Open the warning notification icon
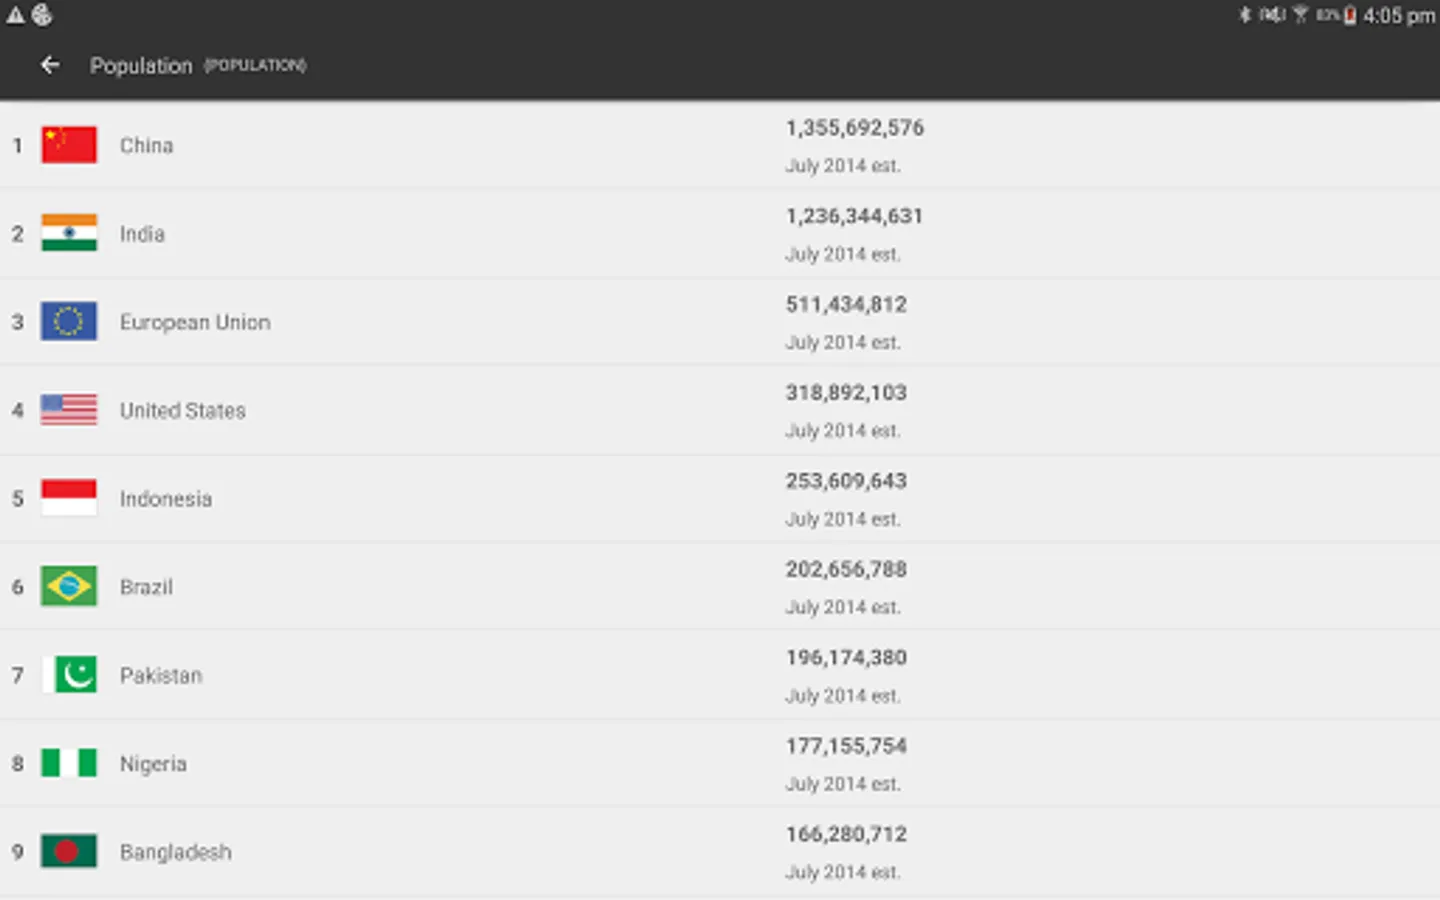The height and width of the screenshot is (900, 1440). pos(15,15)
